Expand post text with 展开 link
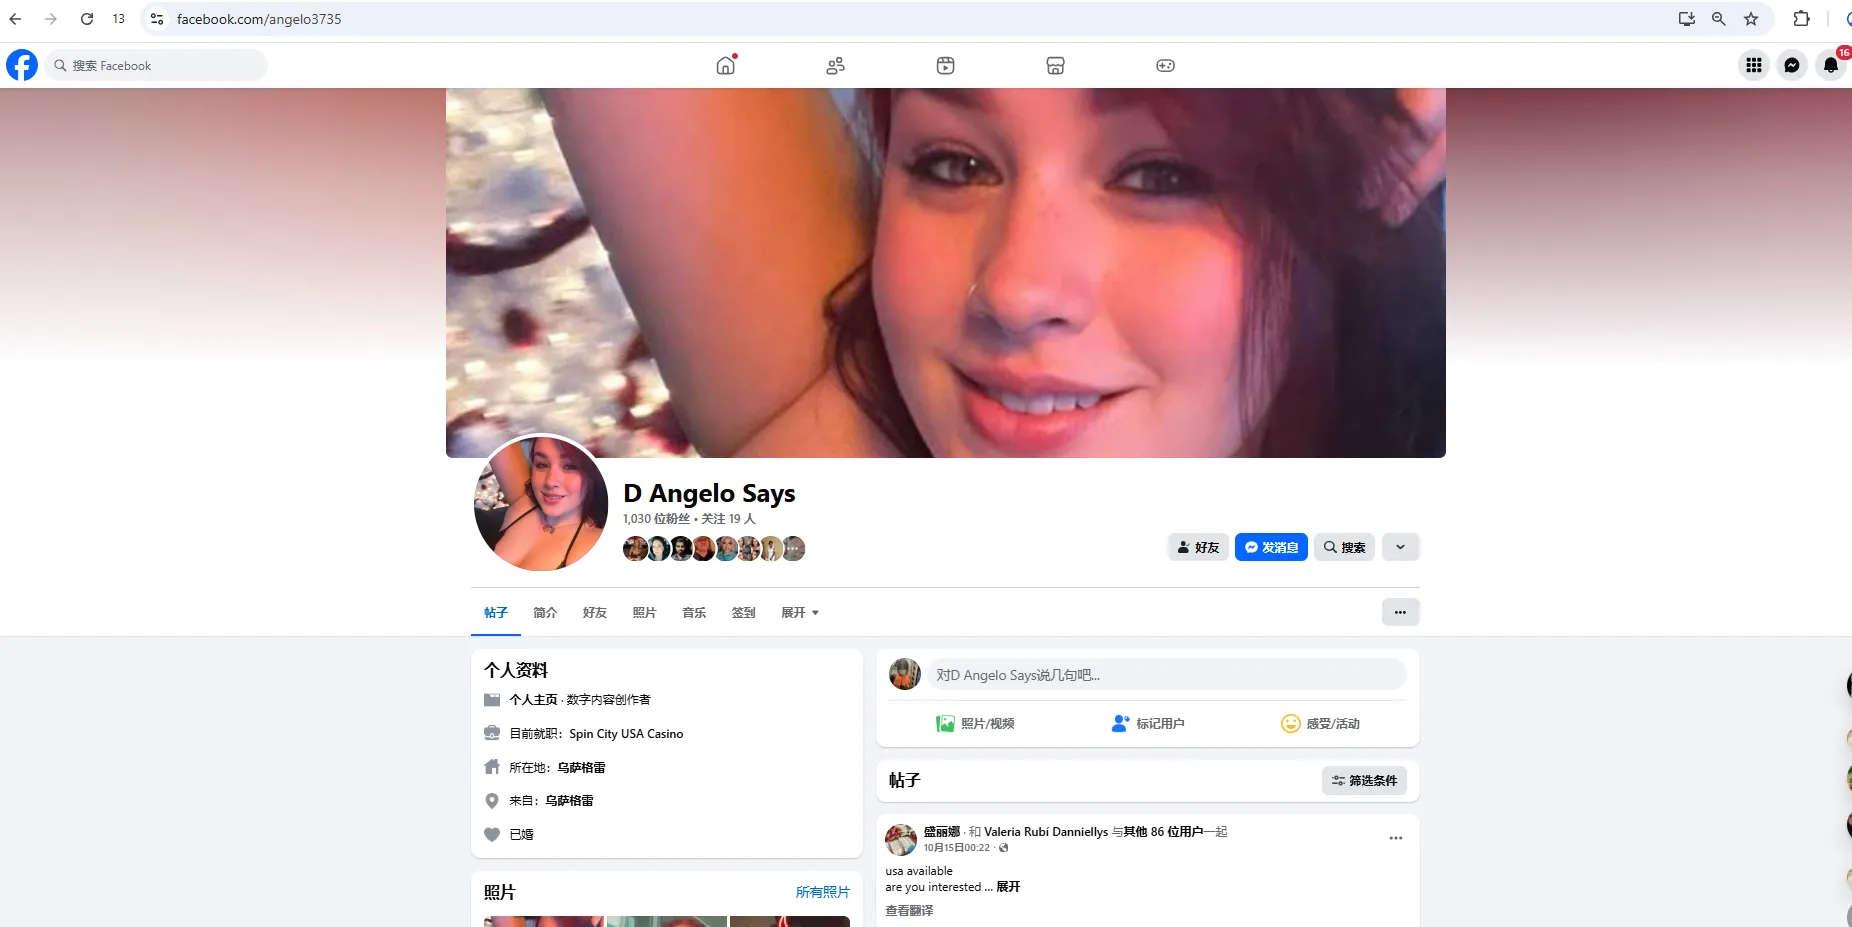1852x927 pixels. pyautogui.click(x=1008, y=887)
